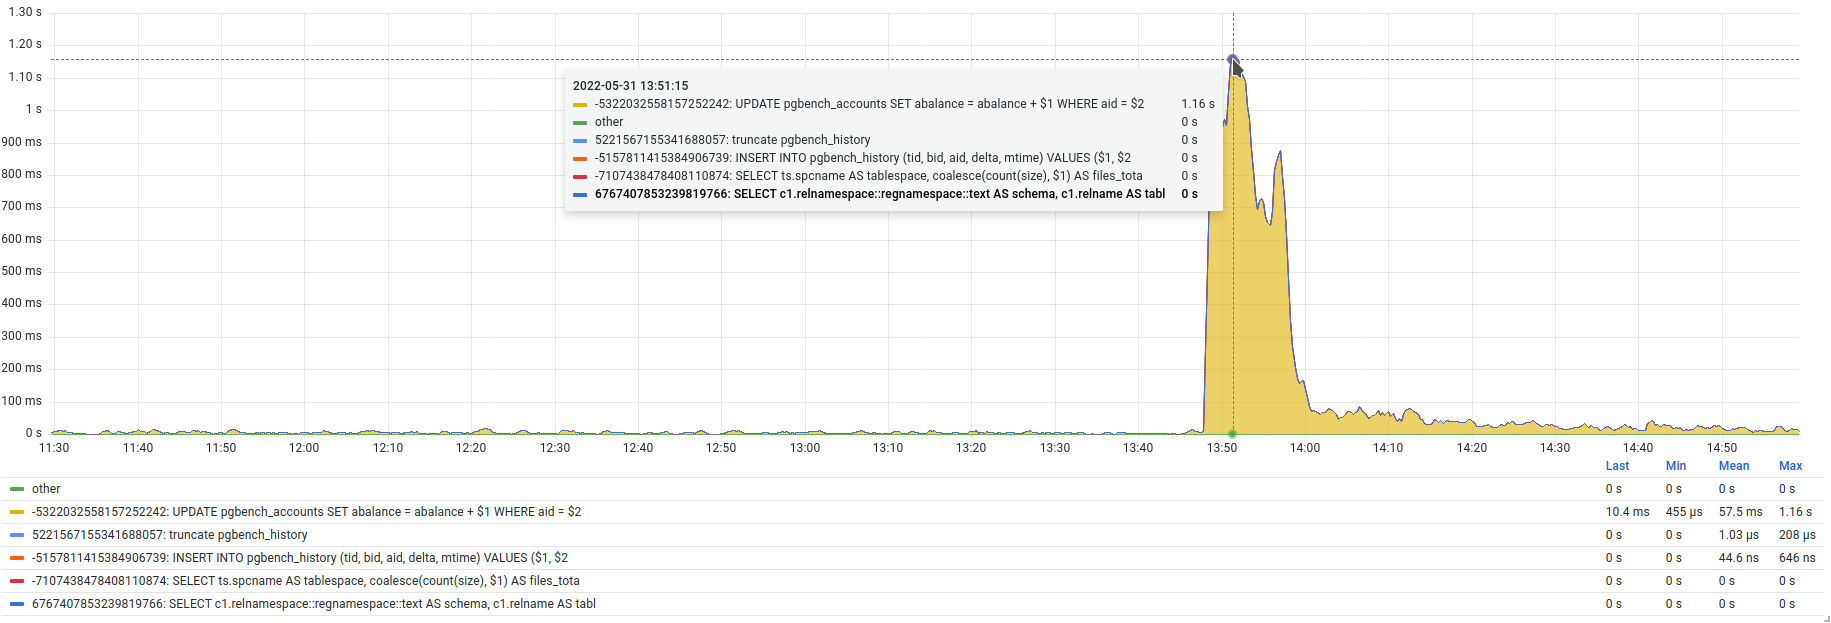1831x623 pixels.
Task: Click the tooltip timestamp 2022-05-31 13:51:15
Action: (630, 86)
